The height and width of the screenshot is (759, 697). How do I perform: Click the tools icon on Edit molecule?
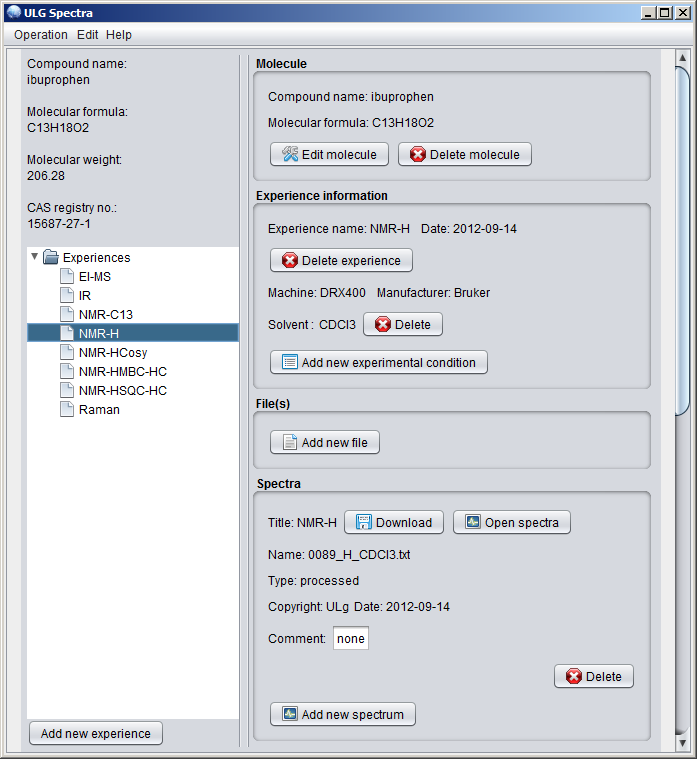click(x=290, y=154)
